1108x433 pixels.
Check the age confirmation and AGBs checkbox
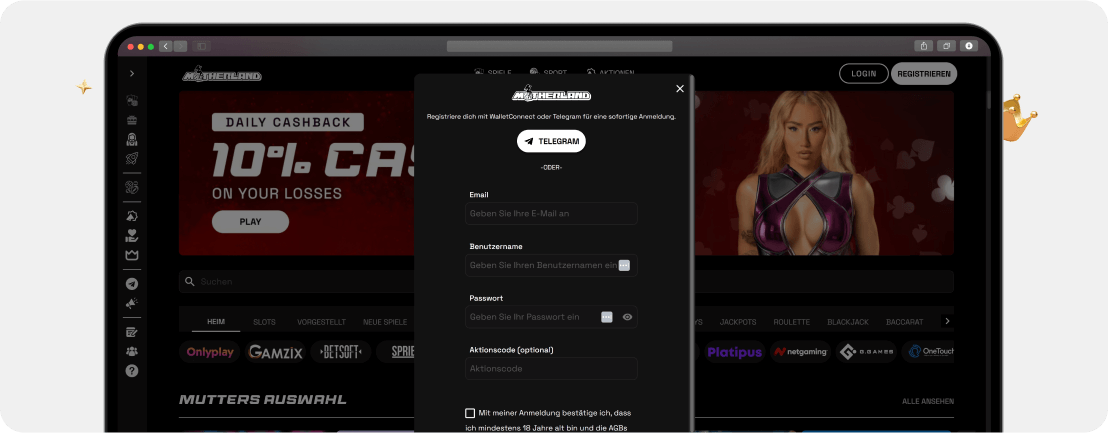(x=470, y=413)
